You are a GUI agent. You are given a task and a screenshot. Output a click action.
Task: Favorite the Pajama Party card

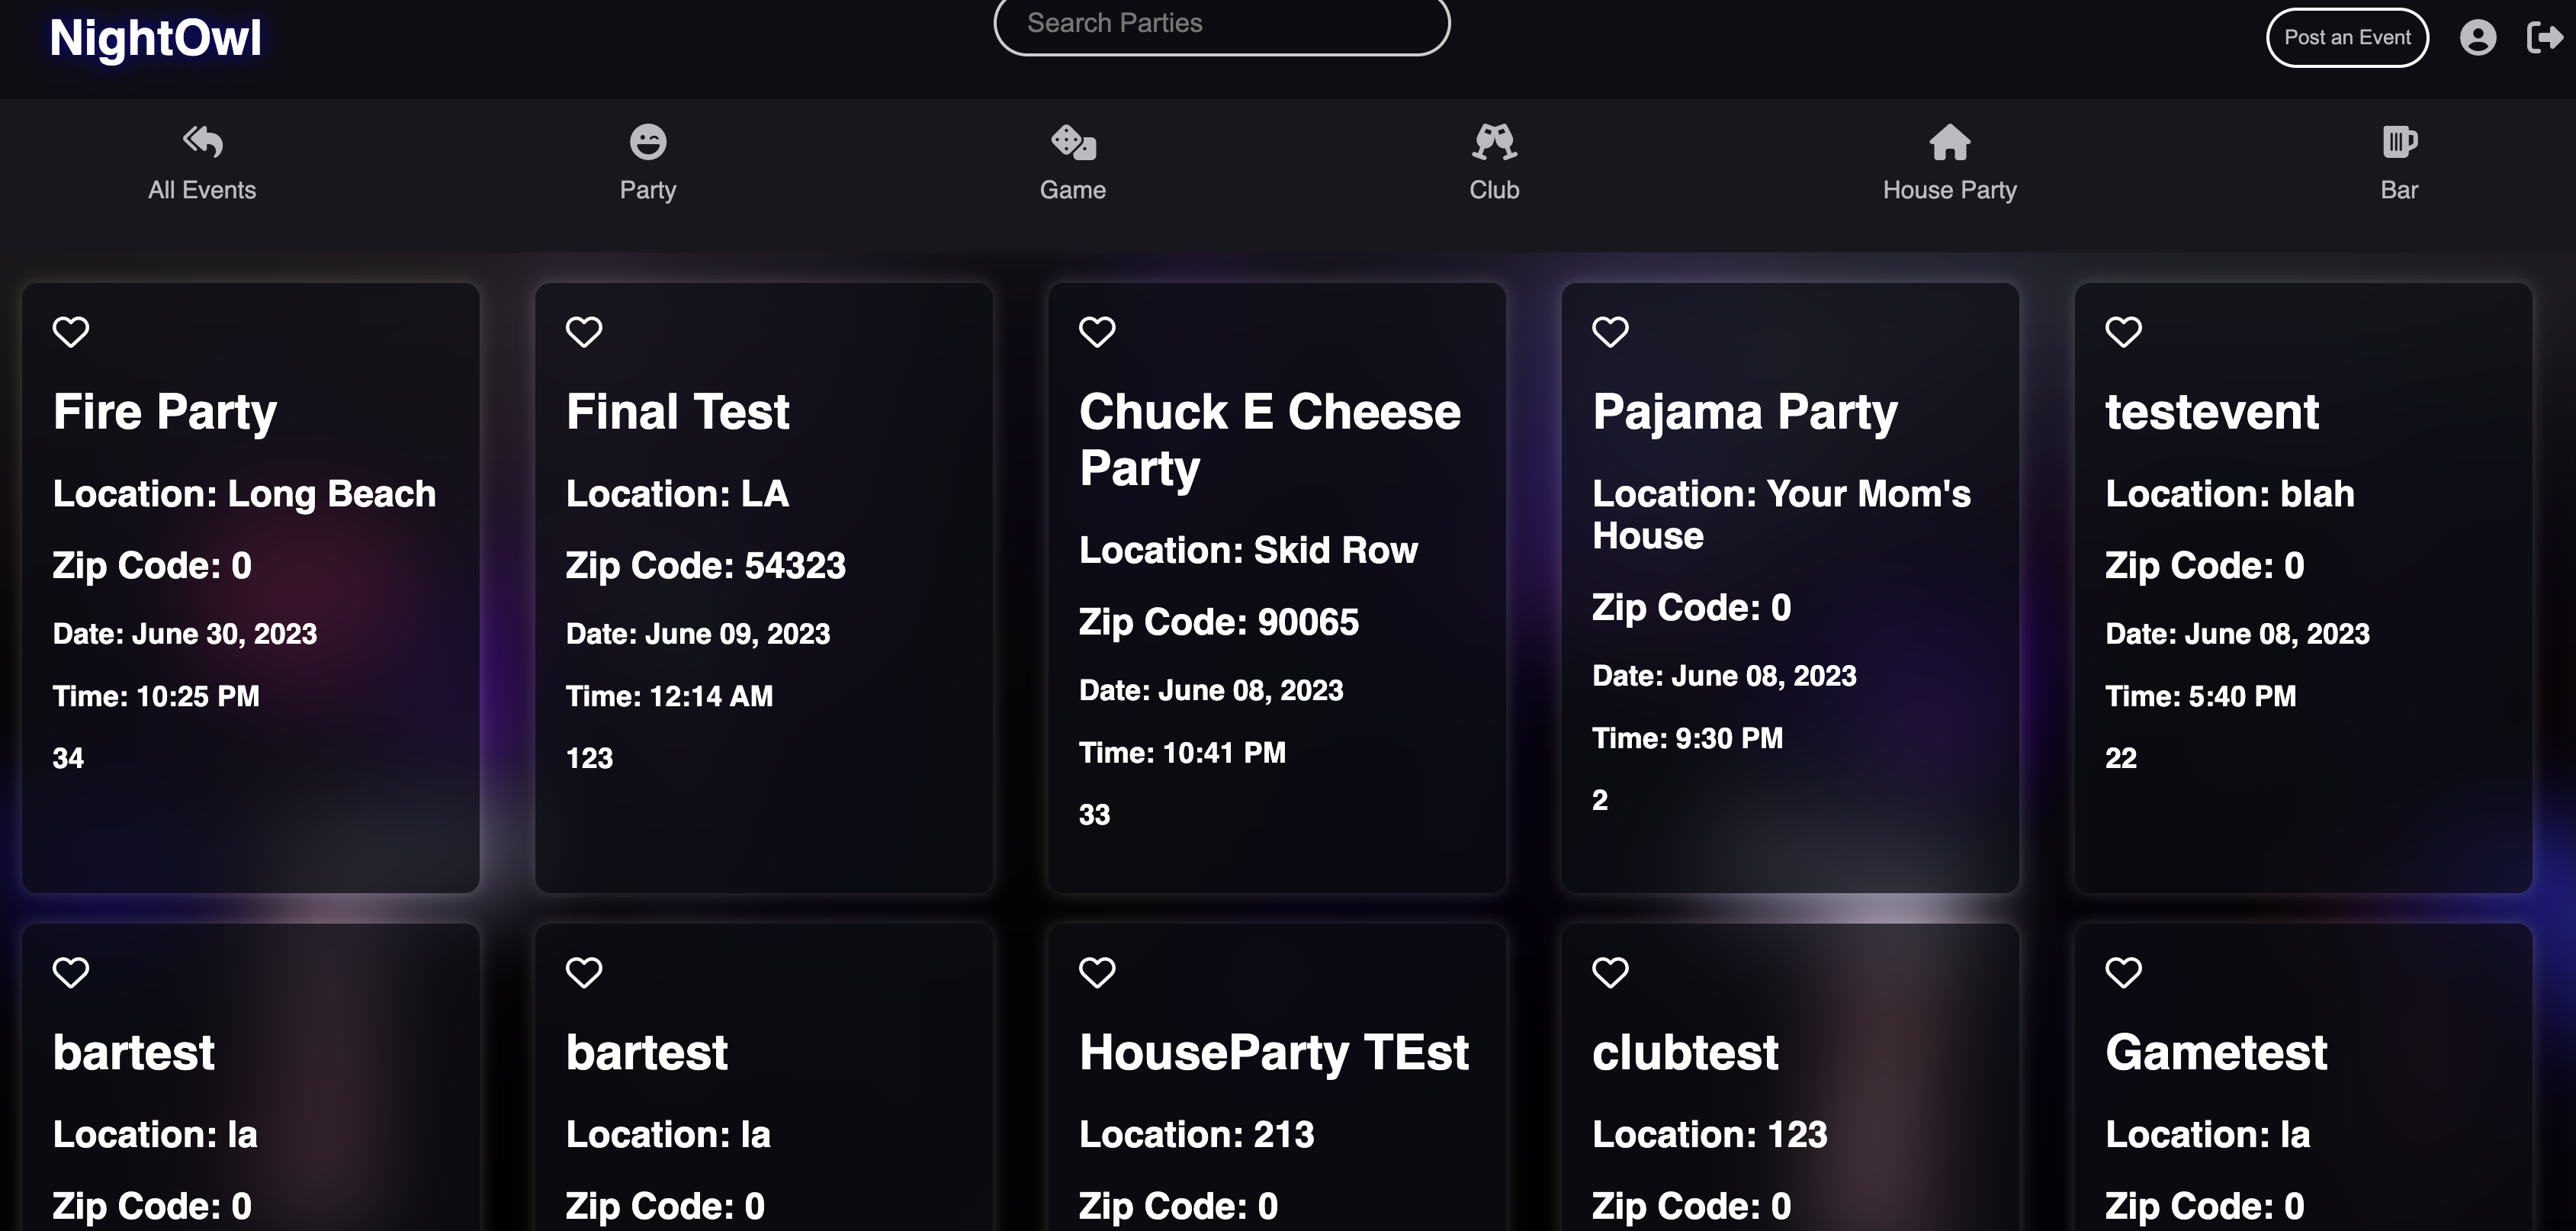pyautogui.click(x=1610, y=331)
